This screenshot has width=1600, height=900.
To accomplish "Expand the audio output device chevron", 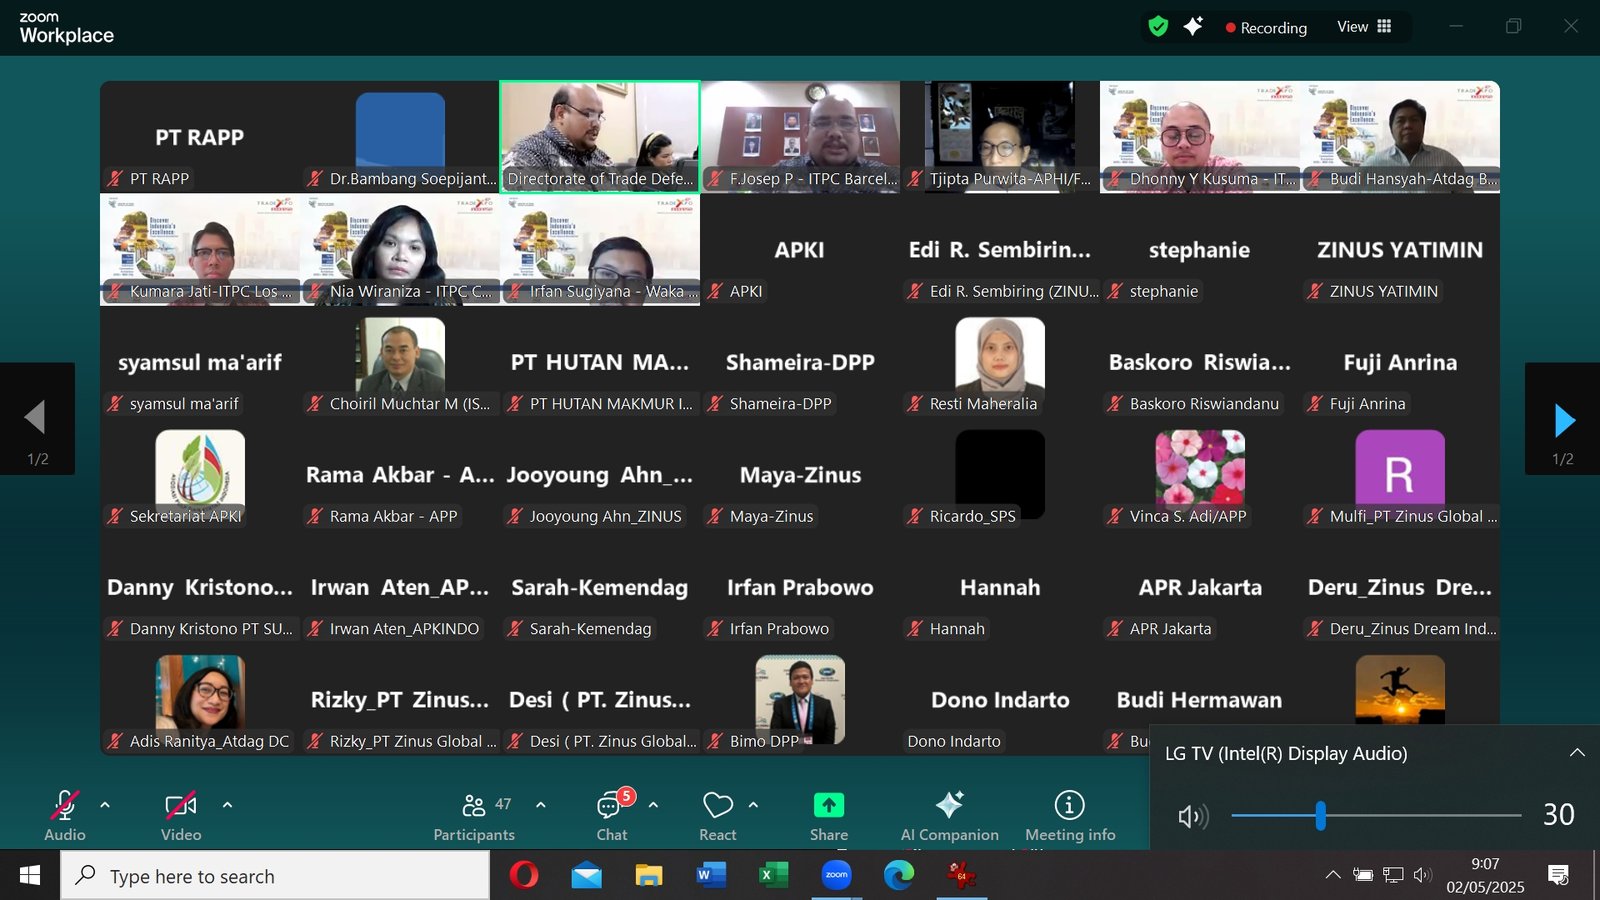I will tap(1577, 753).
